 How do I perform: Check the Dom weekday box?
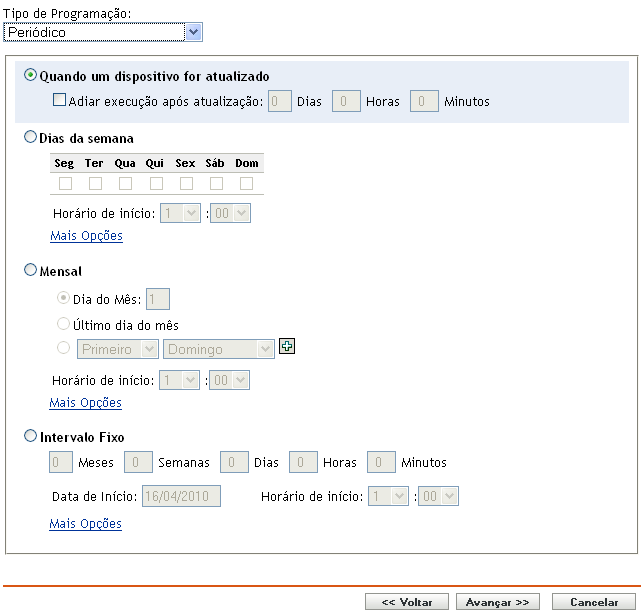(246, 183)
